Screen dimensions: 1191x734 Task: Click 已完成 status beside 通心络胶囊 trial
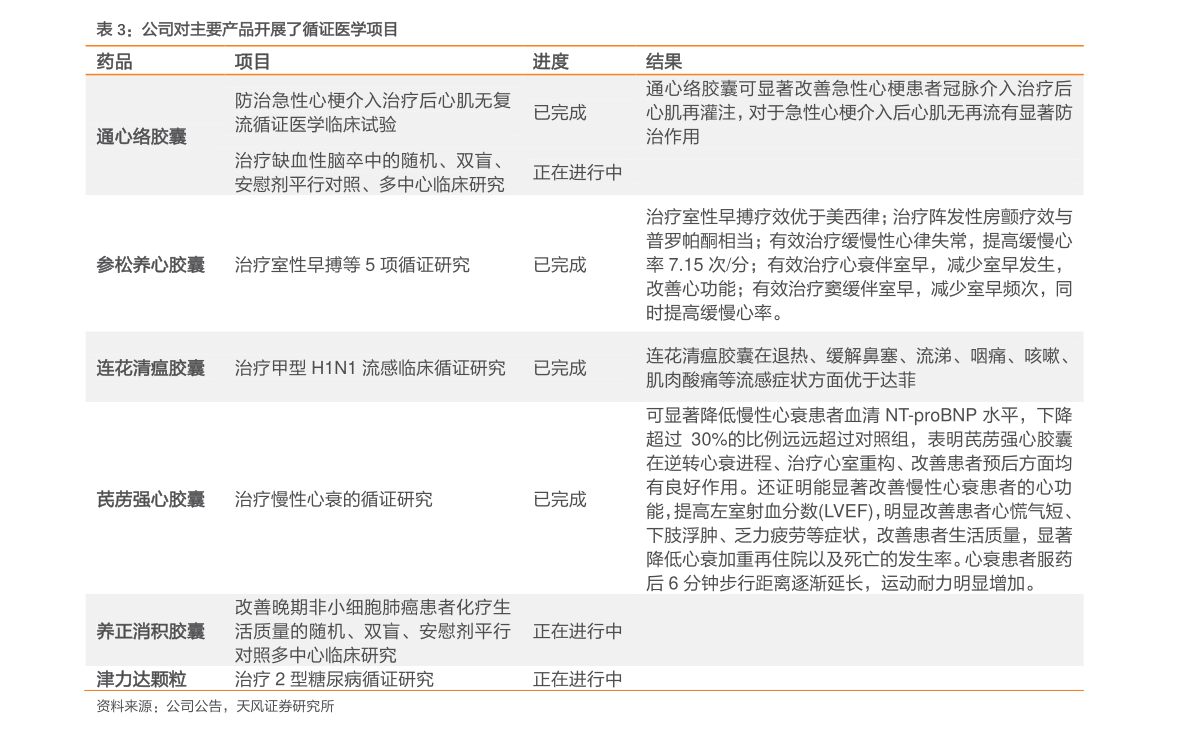[x=560, y=113]
